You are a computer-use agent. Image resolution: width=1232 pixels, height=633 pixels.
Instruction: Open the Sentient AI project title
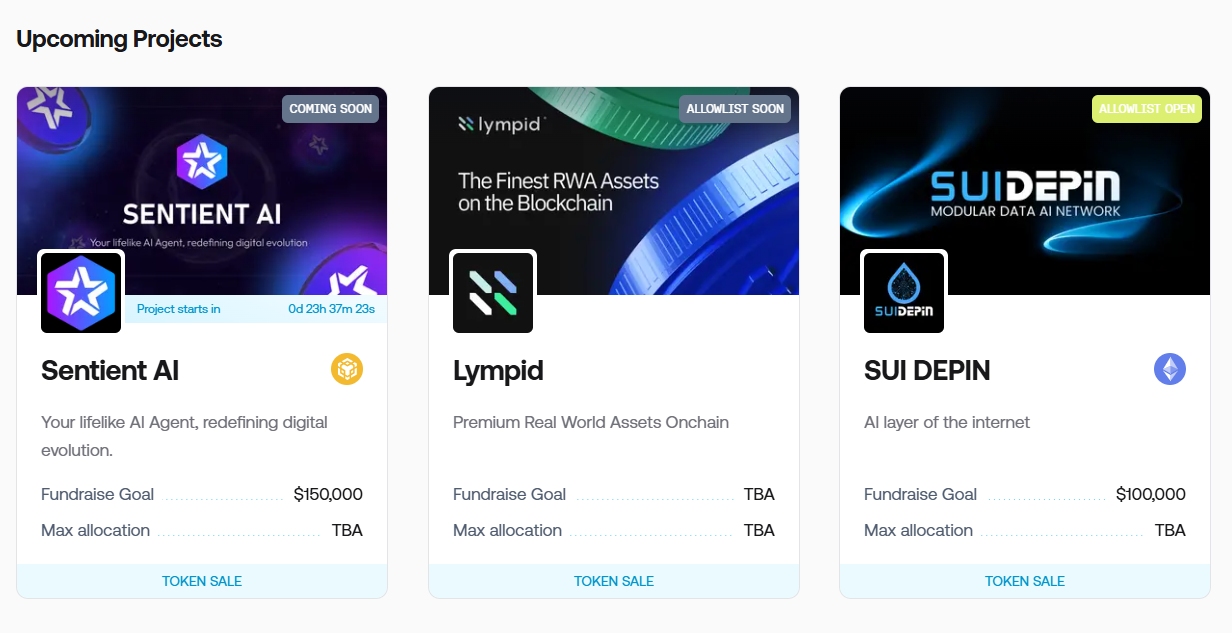tap(110, 371)
